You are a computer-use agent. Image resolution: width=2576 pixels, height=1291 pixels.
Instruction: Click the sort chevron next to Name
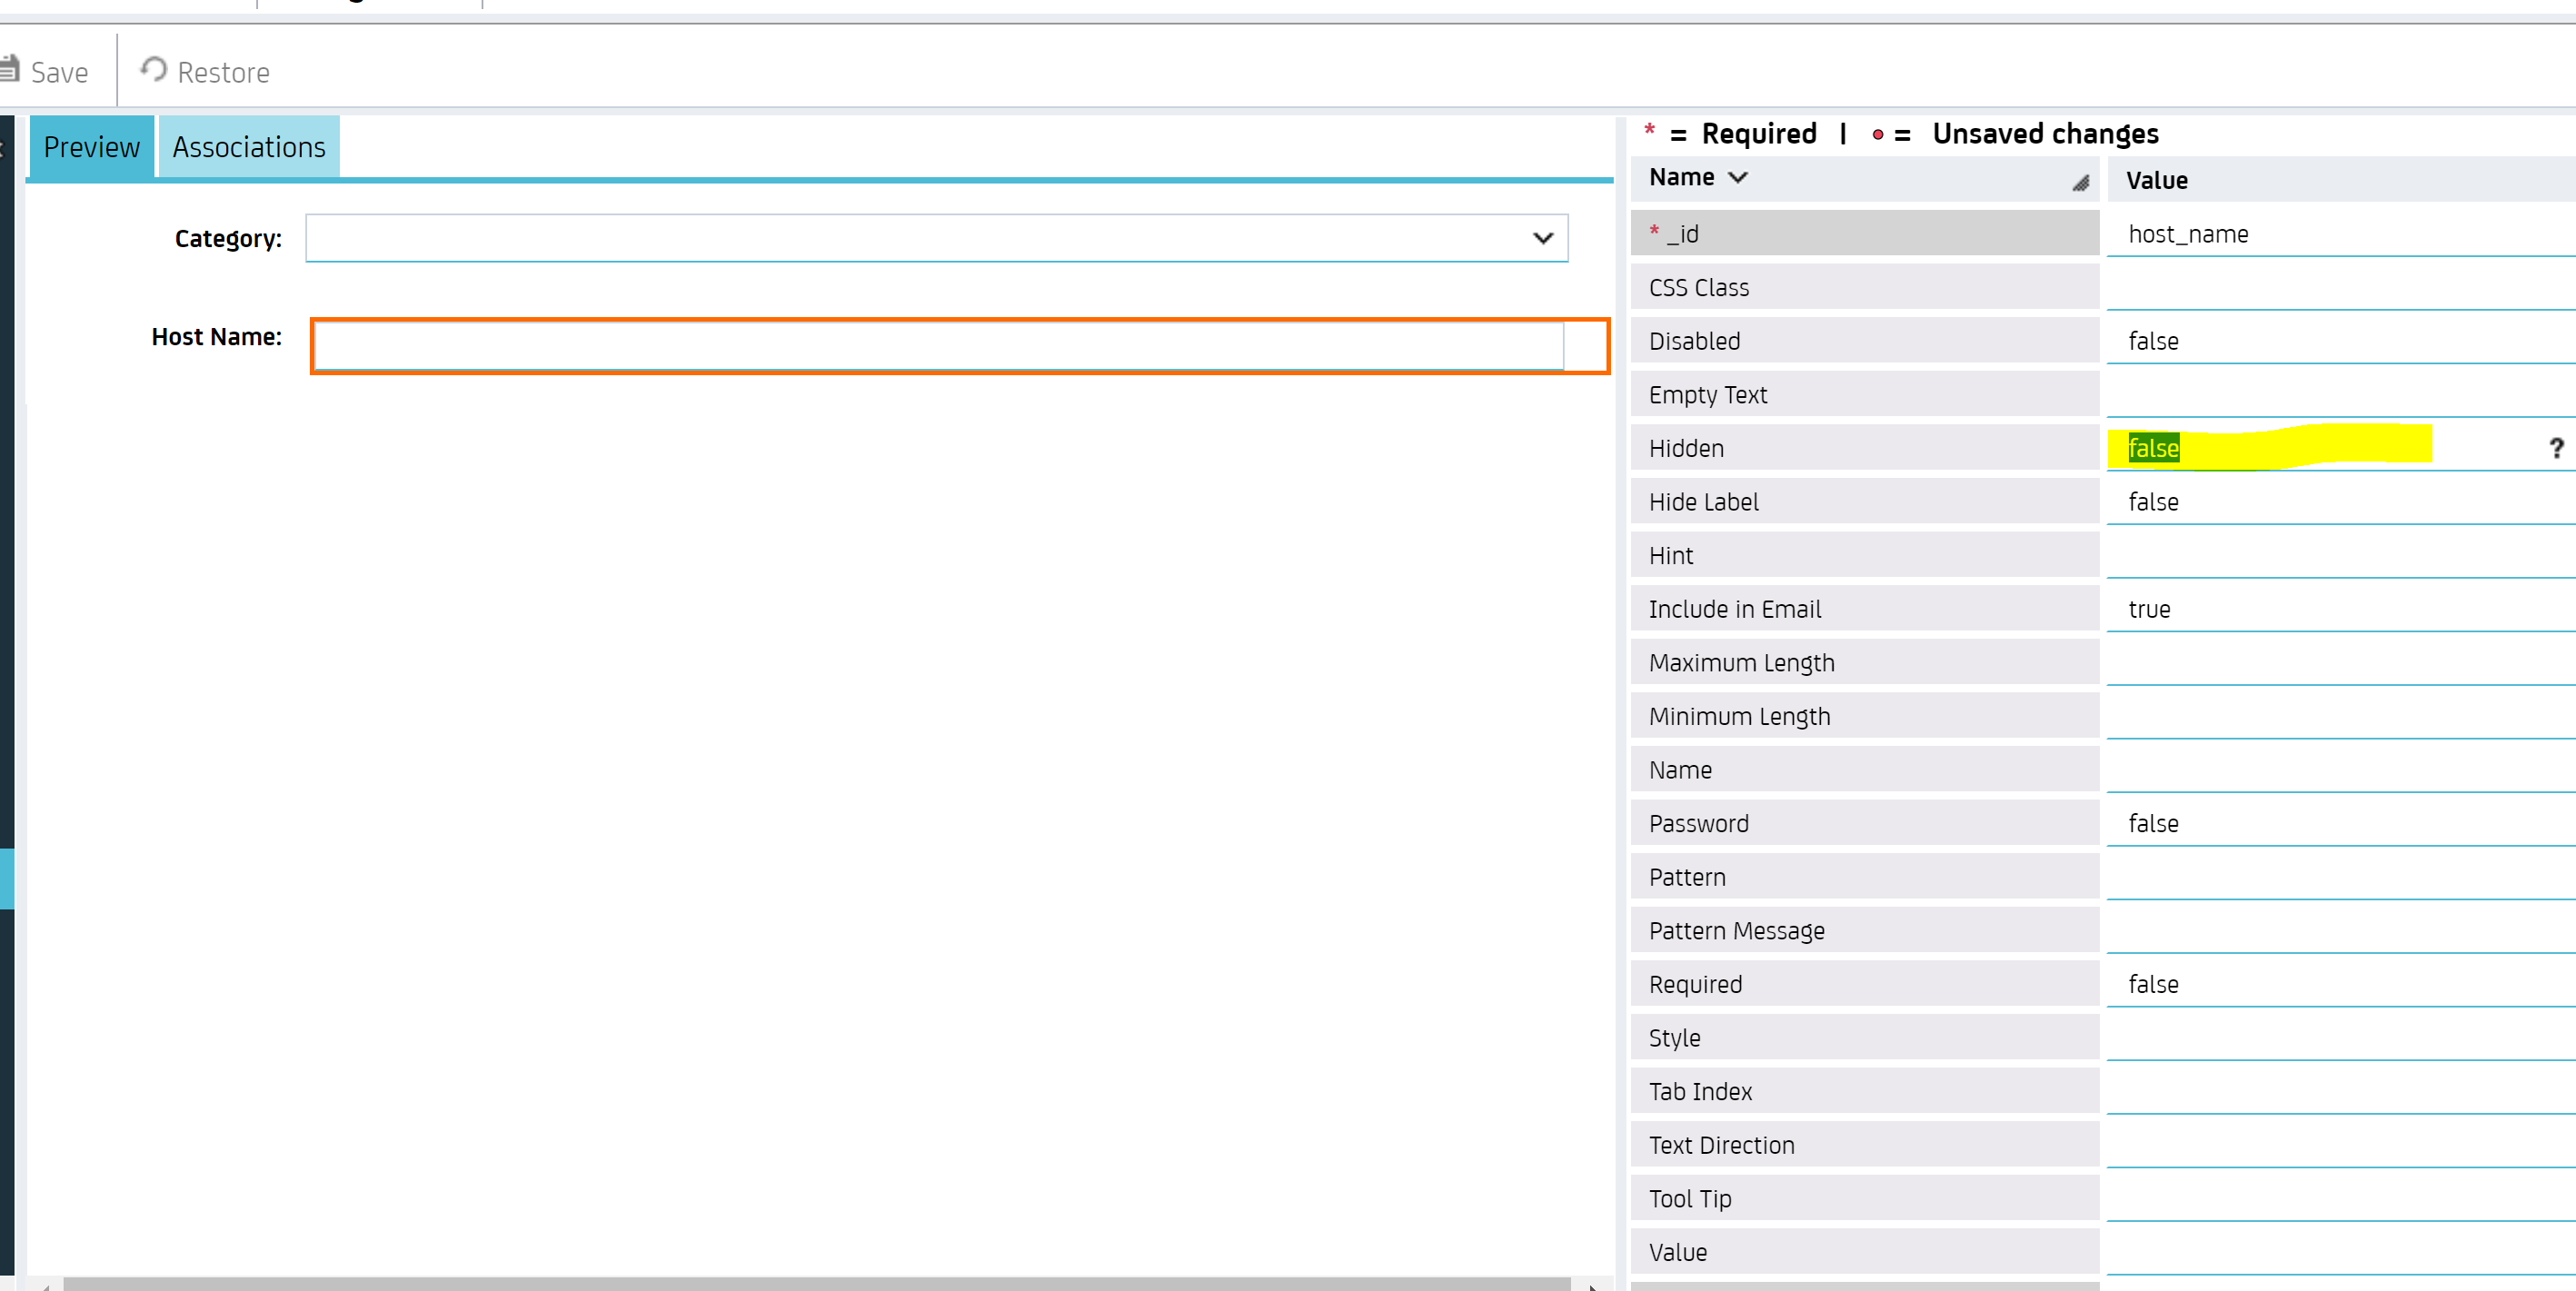[1738, 177]
